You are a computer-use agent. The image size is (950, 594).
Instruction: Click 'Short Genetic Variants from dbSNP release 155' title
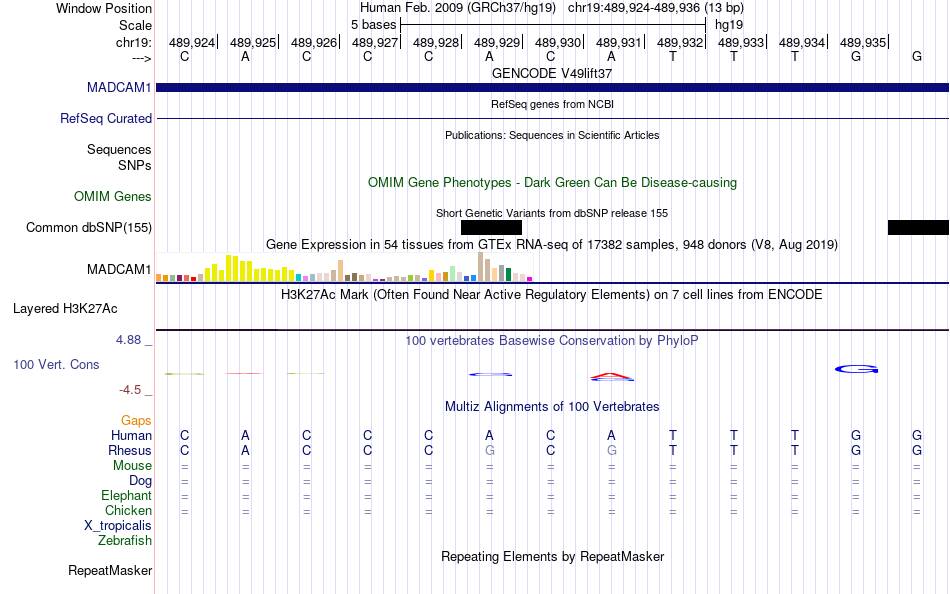552,213
